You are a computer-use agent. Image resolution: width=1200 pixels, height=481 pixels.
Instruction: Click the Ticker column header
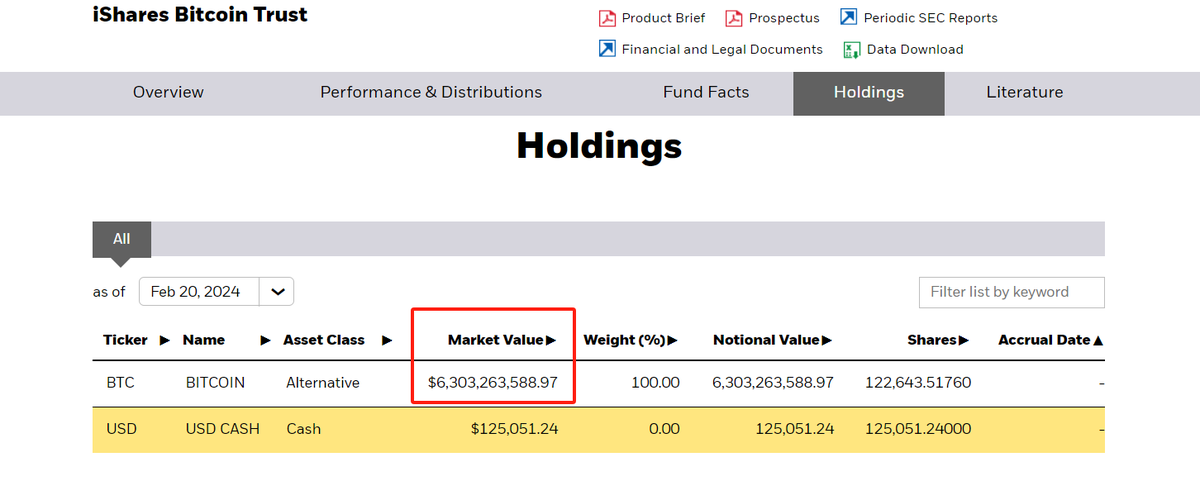126,340
